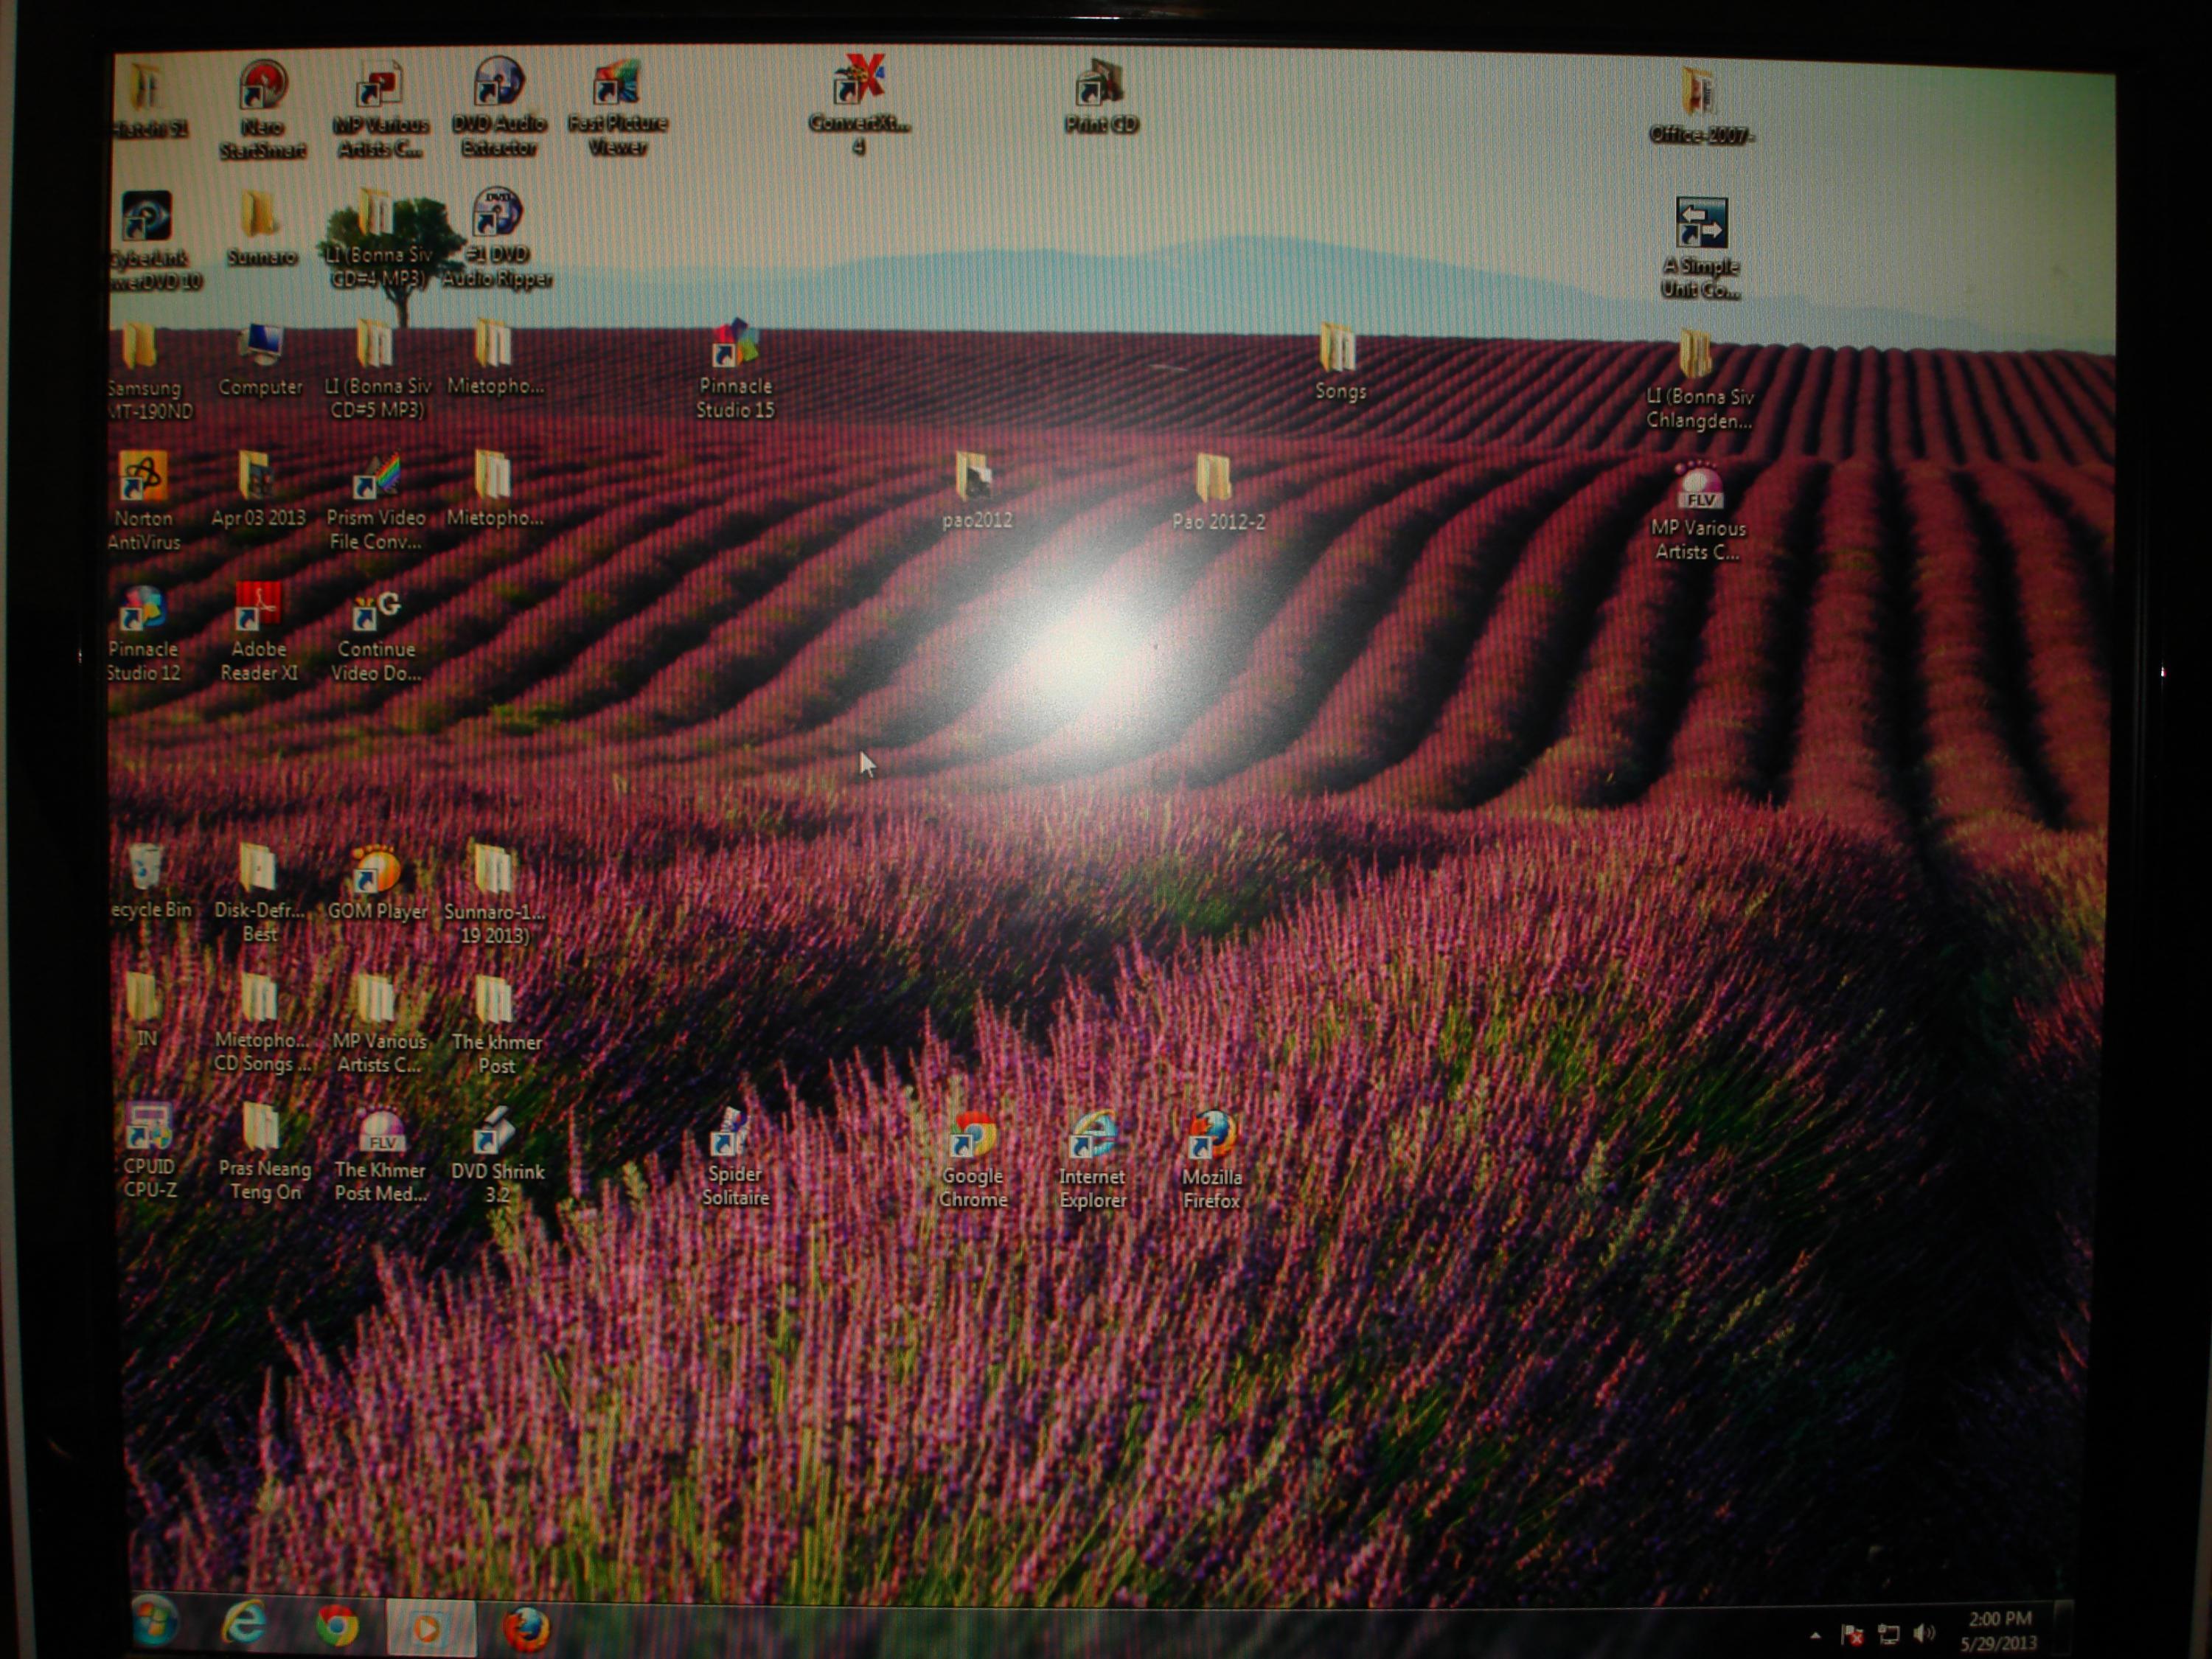Click the Windows Start button
Image resolution: width=2212 pixels, height=1659 pixels.
pyautogui.click(x=155, y=1621)
